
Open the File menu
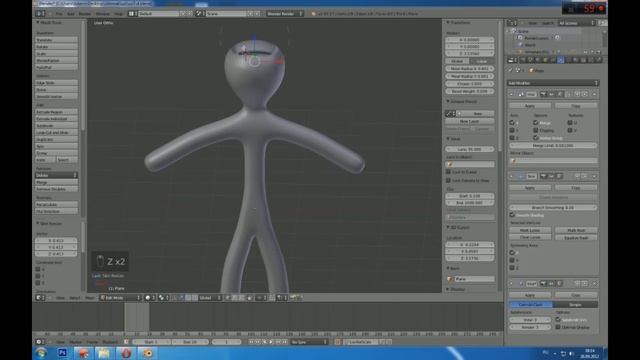pos(59,13)
